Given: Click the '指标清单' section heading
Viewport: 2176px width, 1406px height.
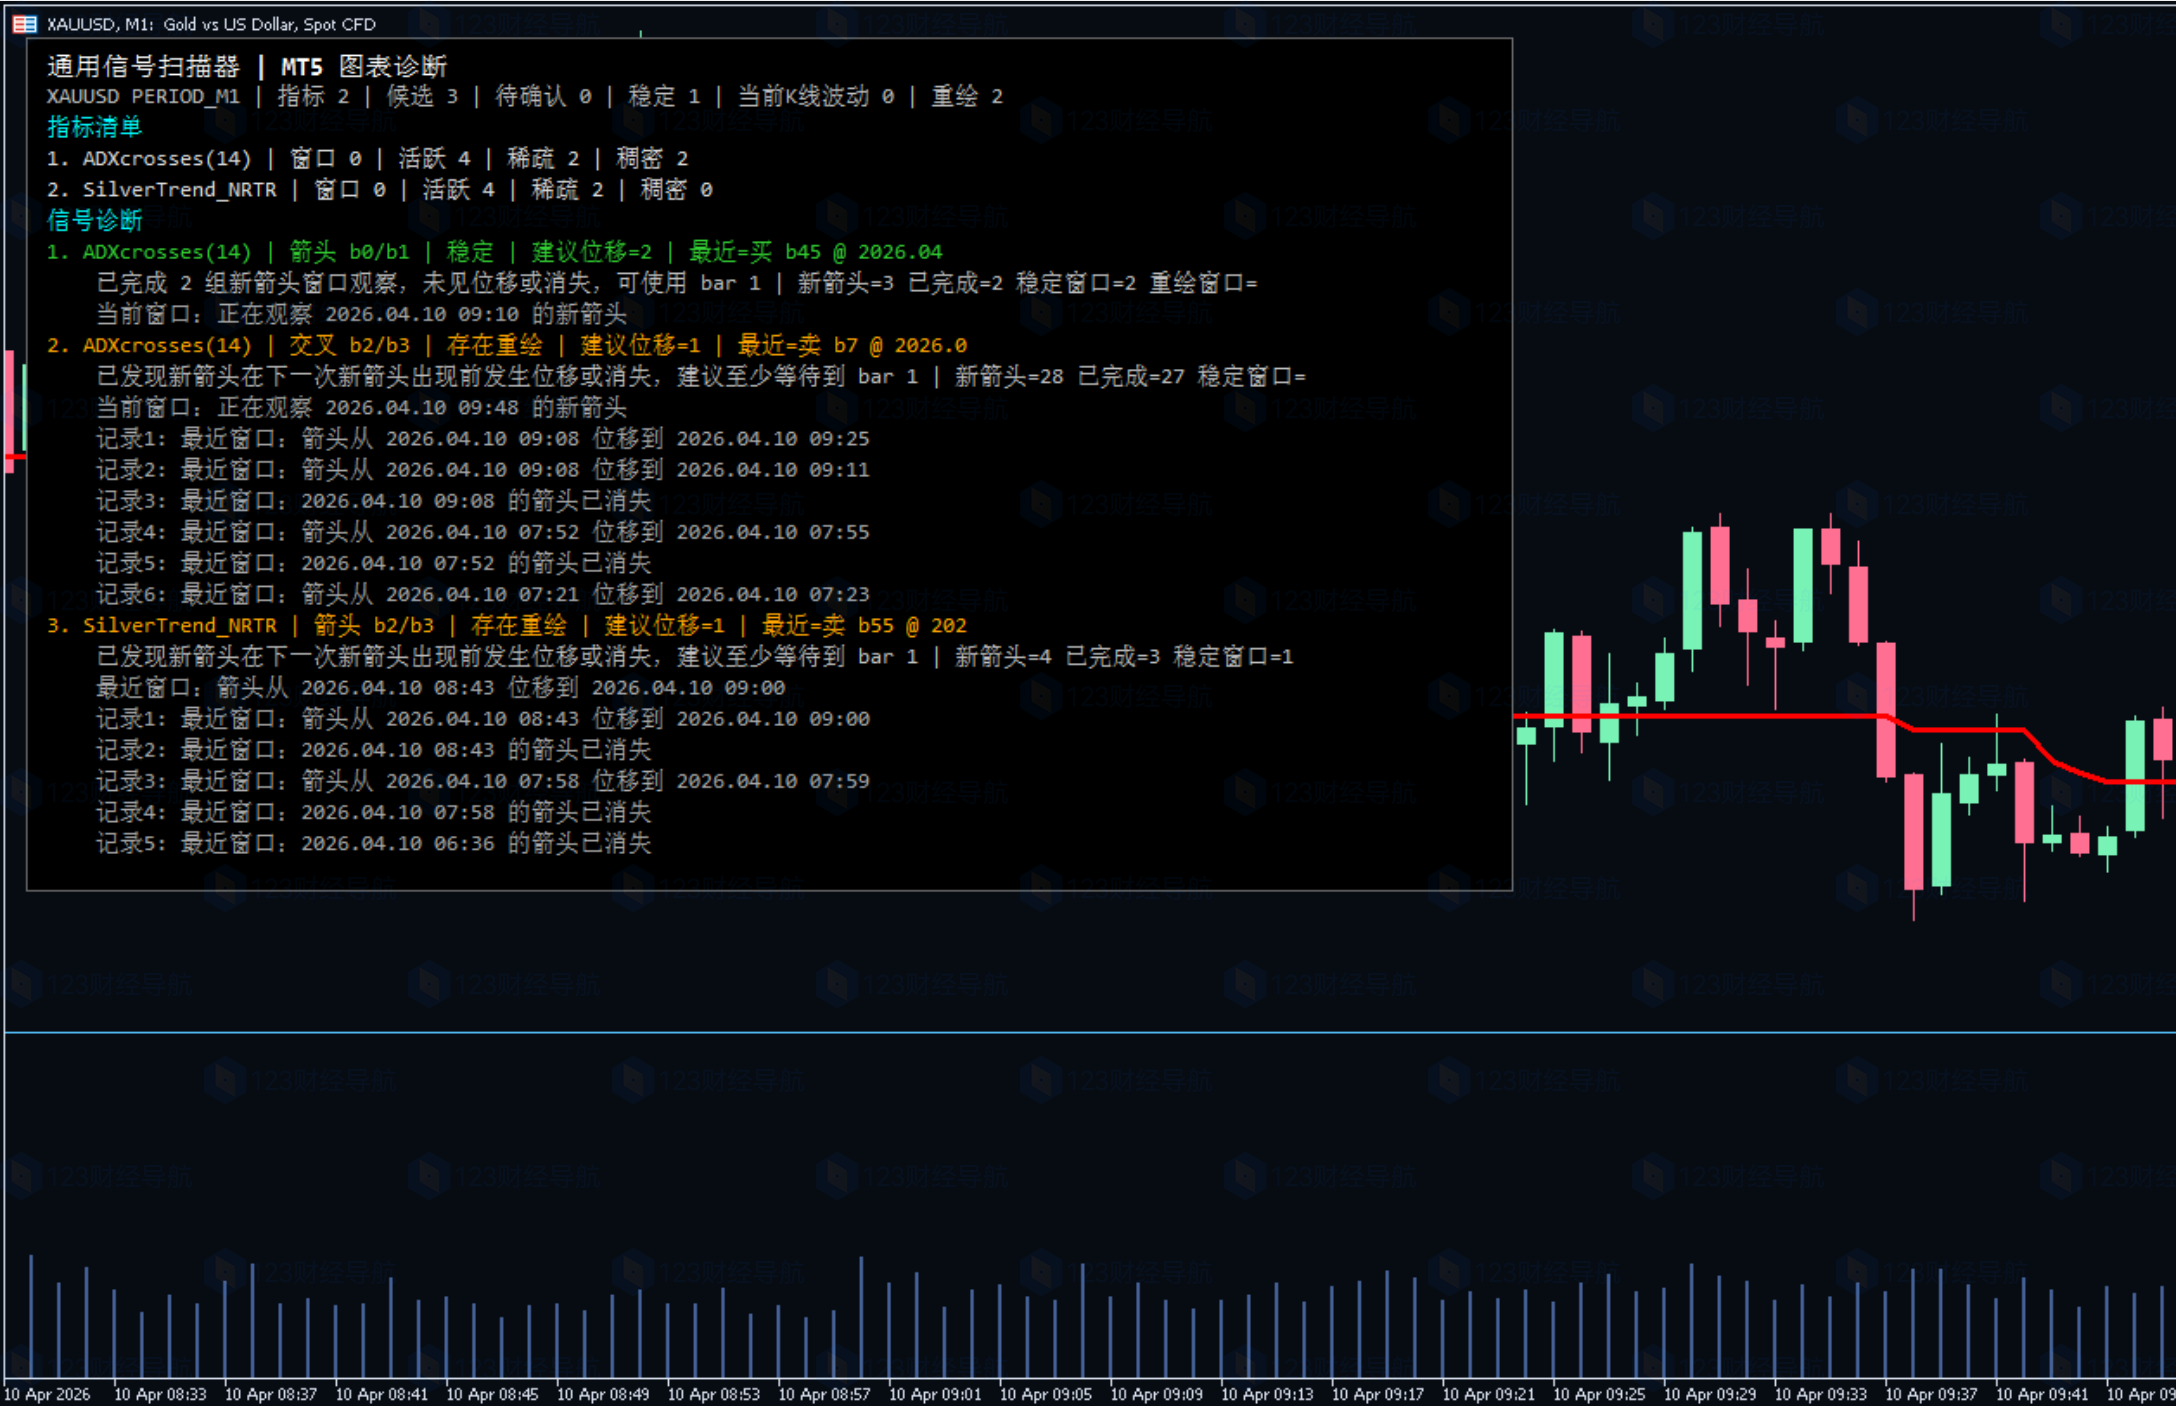Looking at the screenshot, I should [95, 127].
